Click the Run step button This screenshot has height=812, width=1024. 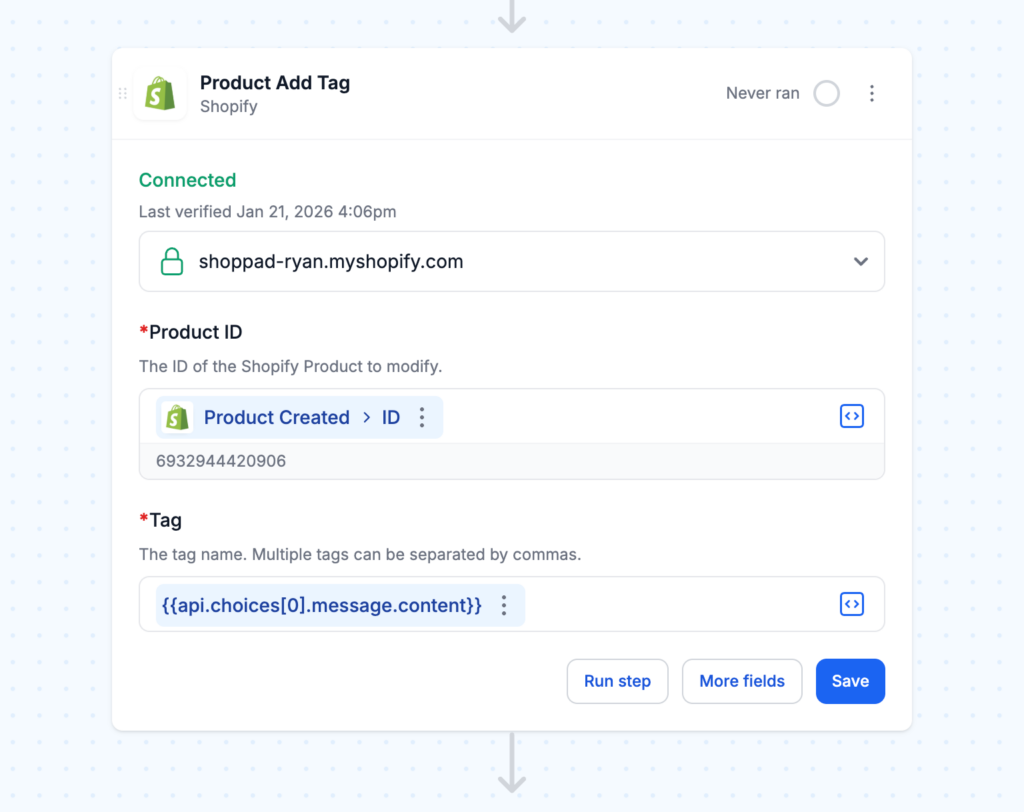pos(617,681)
